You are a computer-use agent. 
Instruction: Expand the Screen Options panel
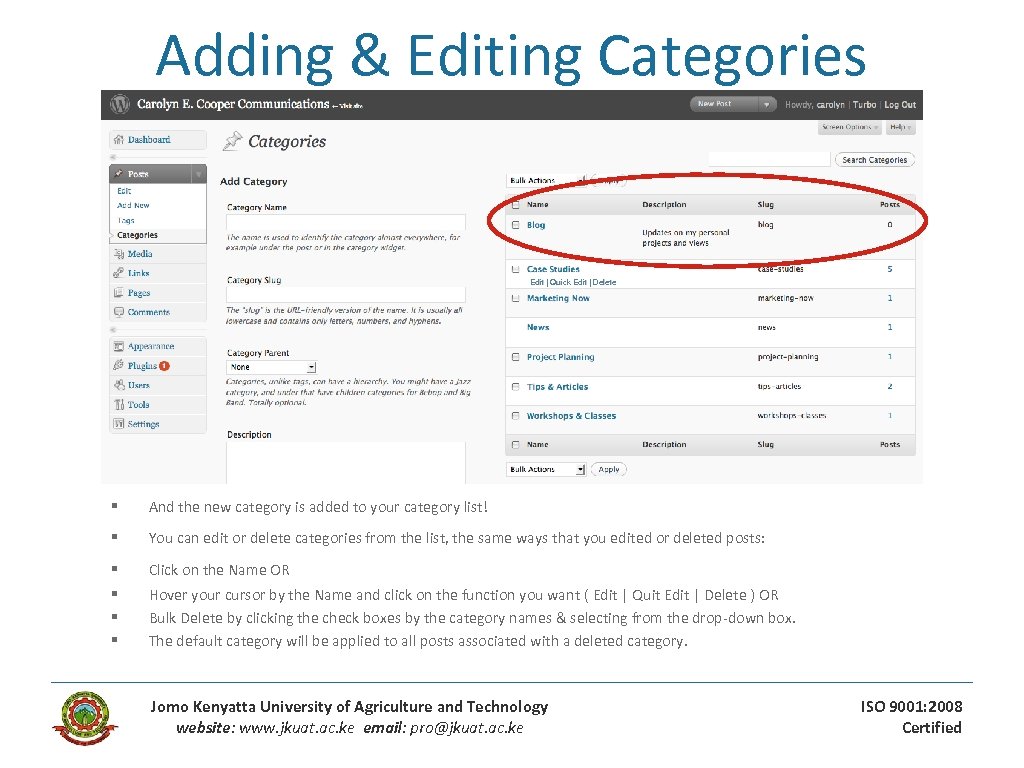pos(848,126)
